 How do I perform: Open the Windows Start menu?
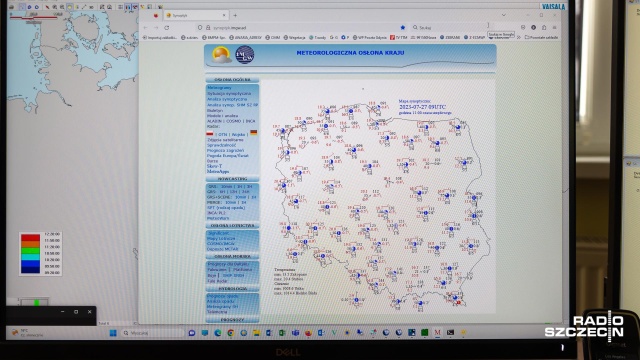(x=113, y=333)
